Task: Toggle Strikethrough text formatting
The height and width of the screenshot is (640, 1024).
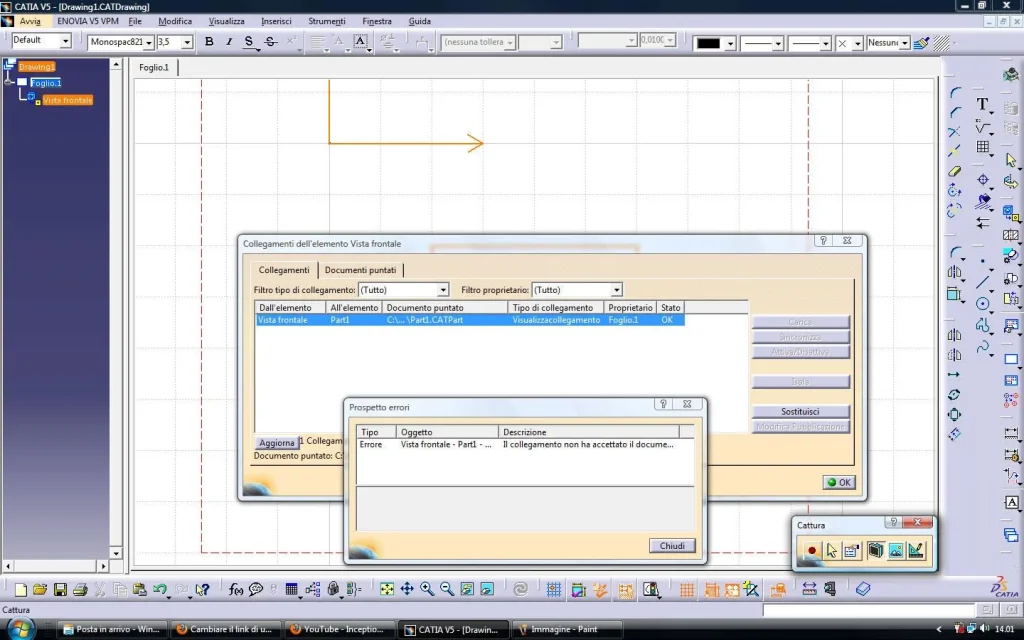Action: [x=270, y=42]
